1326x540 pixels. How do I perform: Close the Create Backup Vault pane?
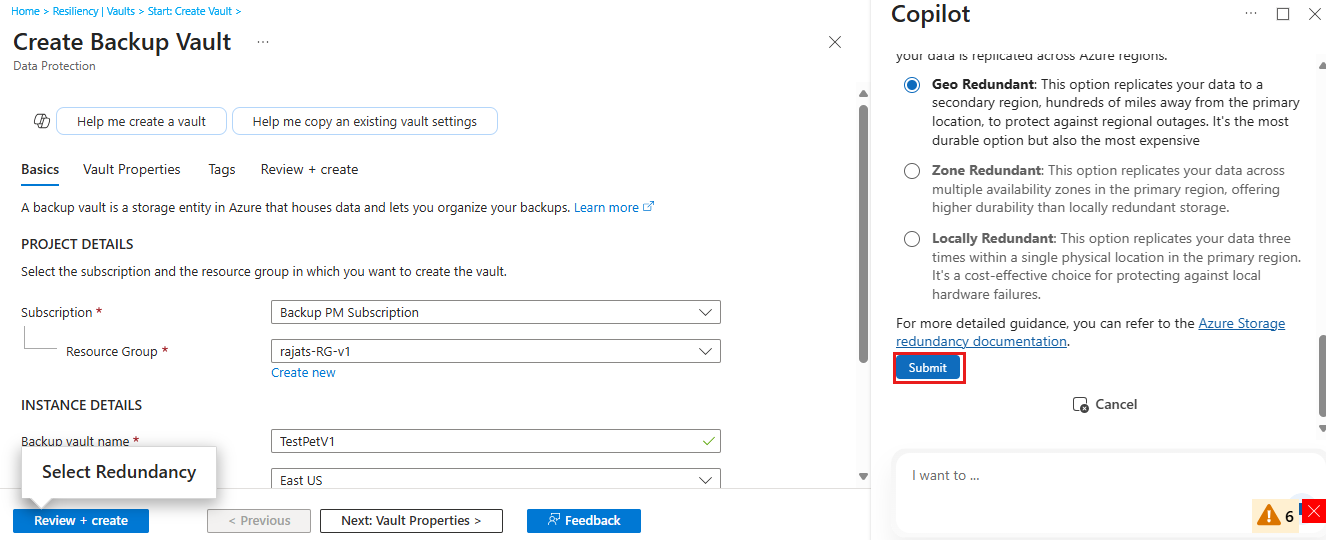835,42
